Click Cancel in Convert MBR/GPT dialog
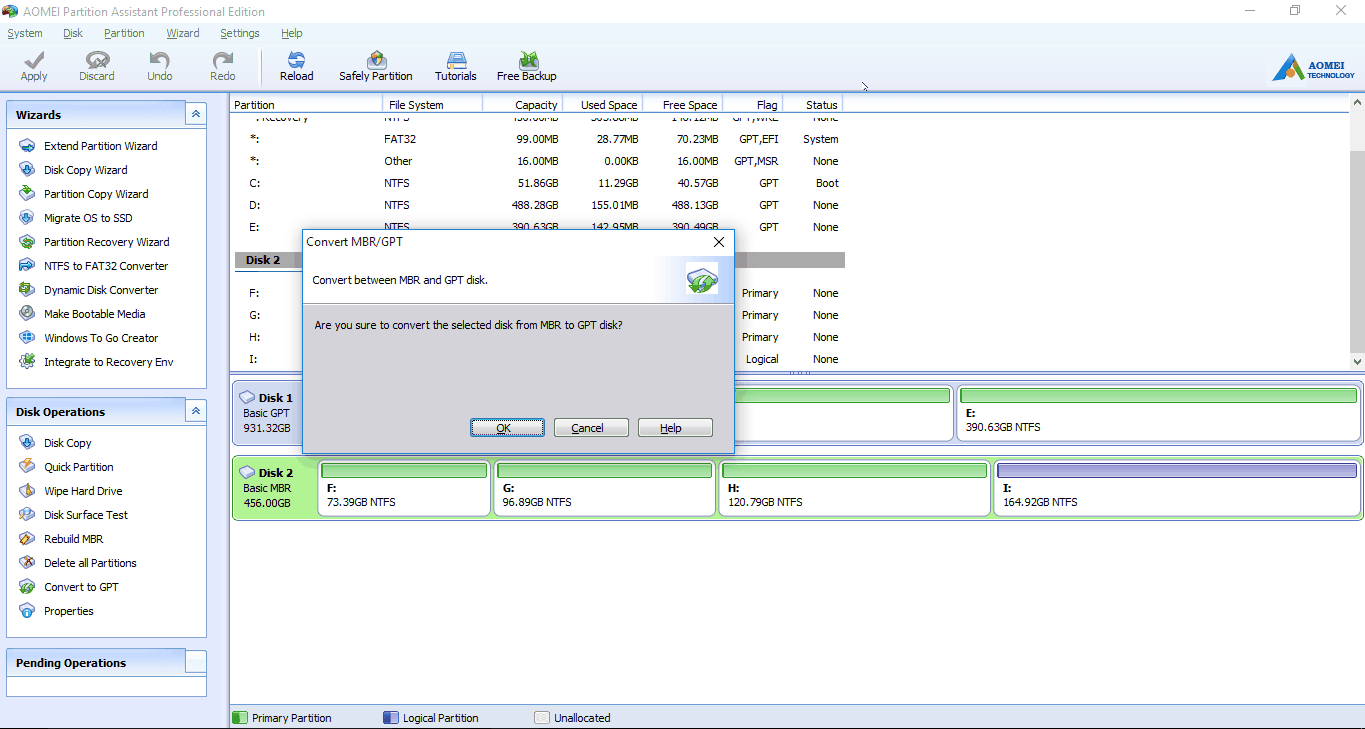This screenshot has width=1365, height=729. click(x=591, y=428)
